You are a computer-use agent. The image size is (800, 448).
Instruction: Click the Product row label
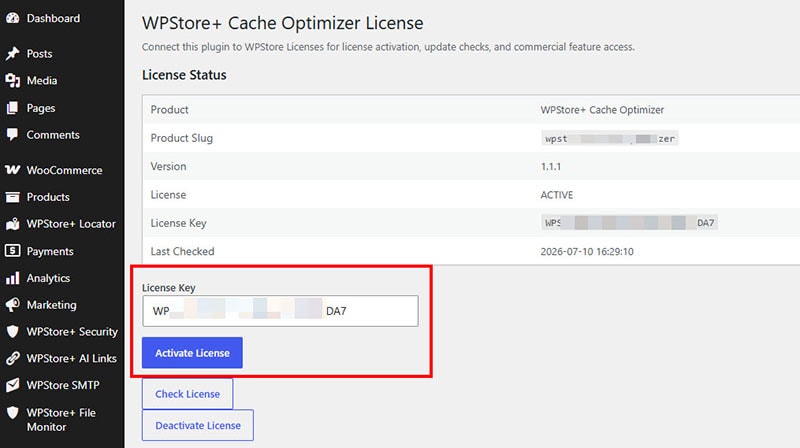[169, 110]
